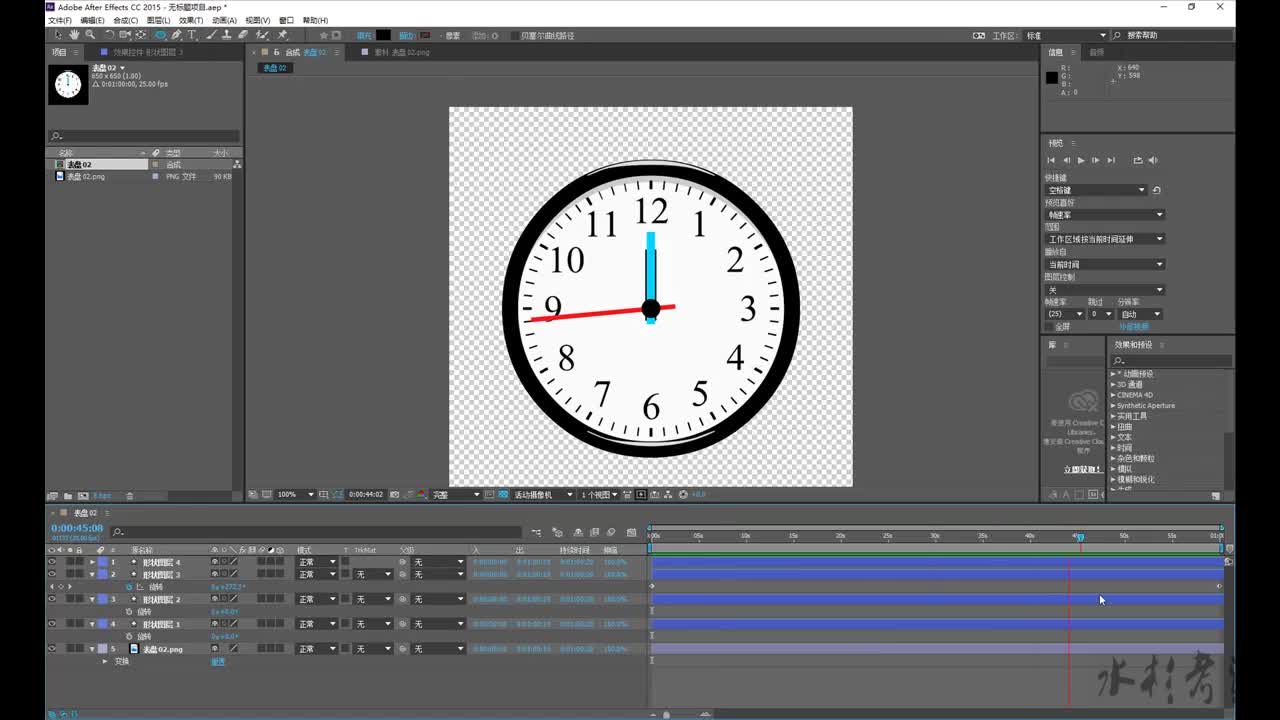Open graph editor icon in timeline
The image size is (1280, 720).
point(630,532)
